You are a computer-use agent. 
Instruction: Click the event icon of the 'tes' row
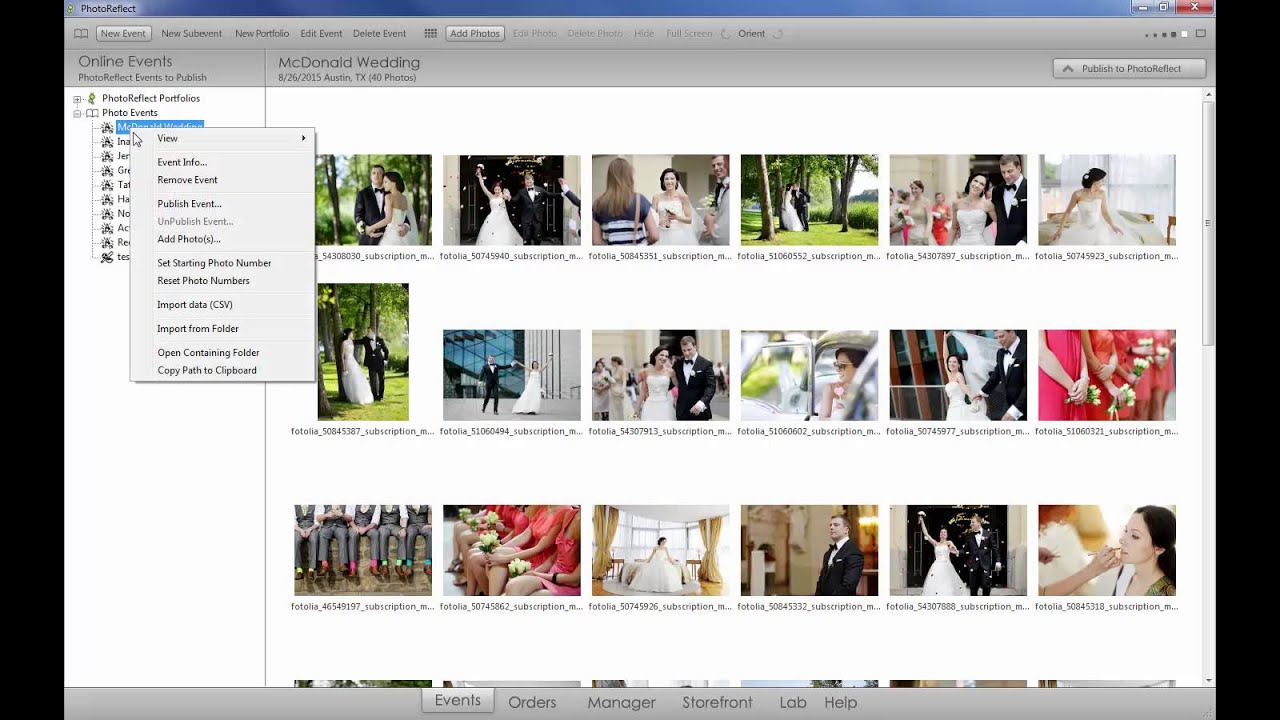pyautogui.click(x=107, y=257)
